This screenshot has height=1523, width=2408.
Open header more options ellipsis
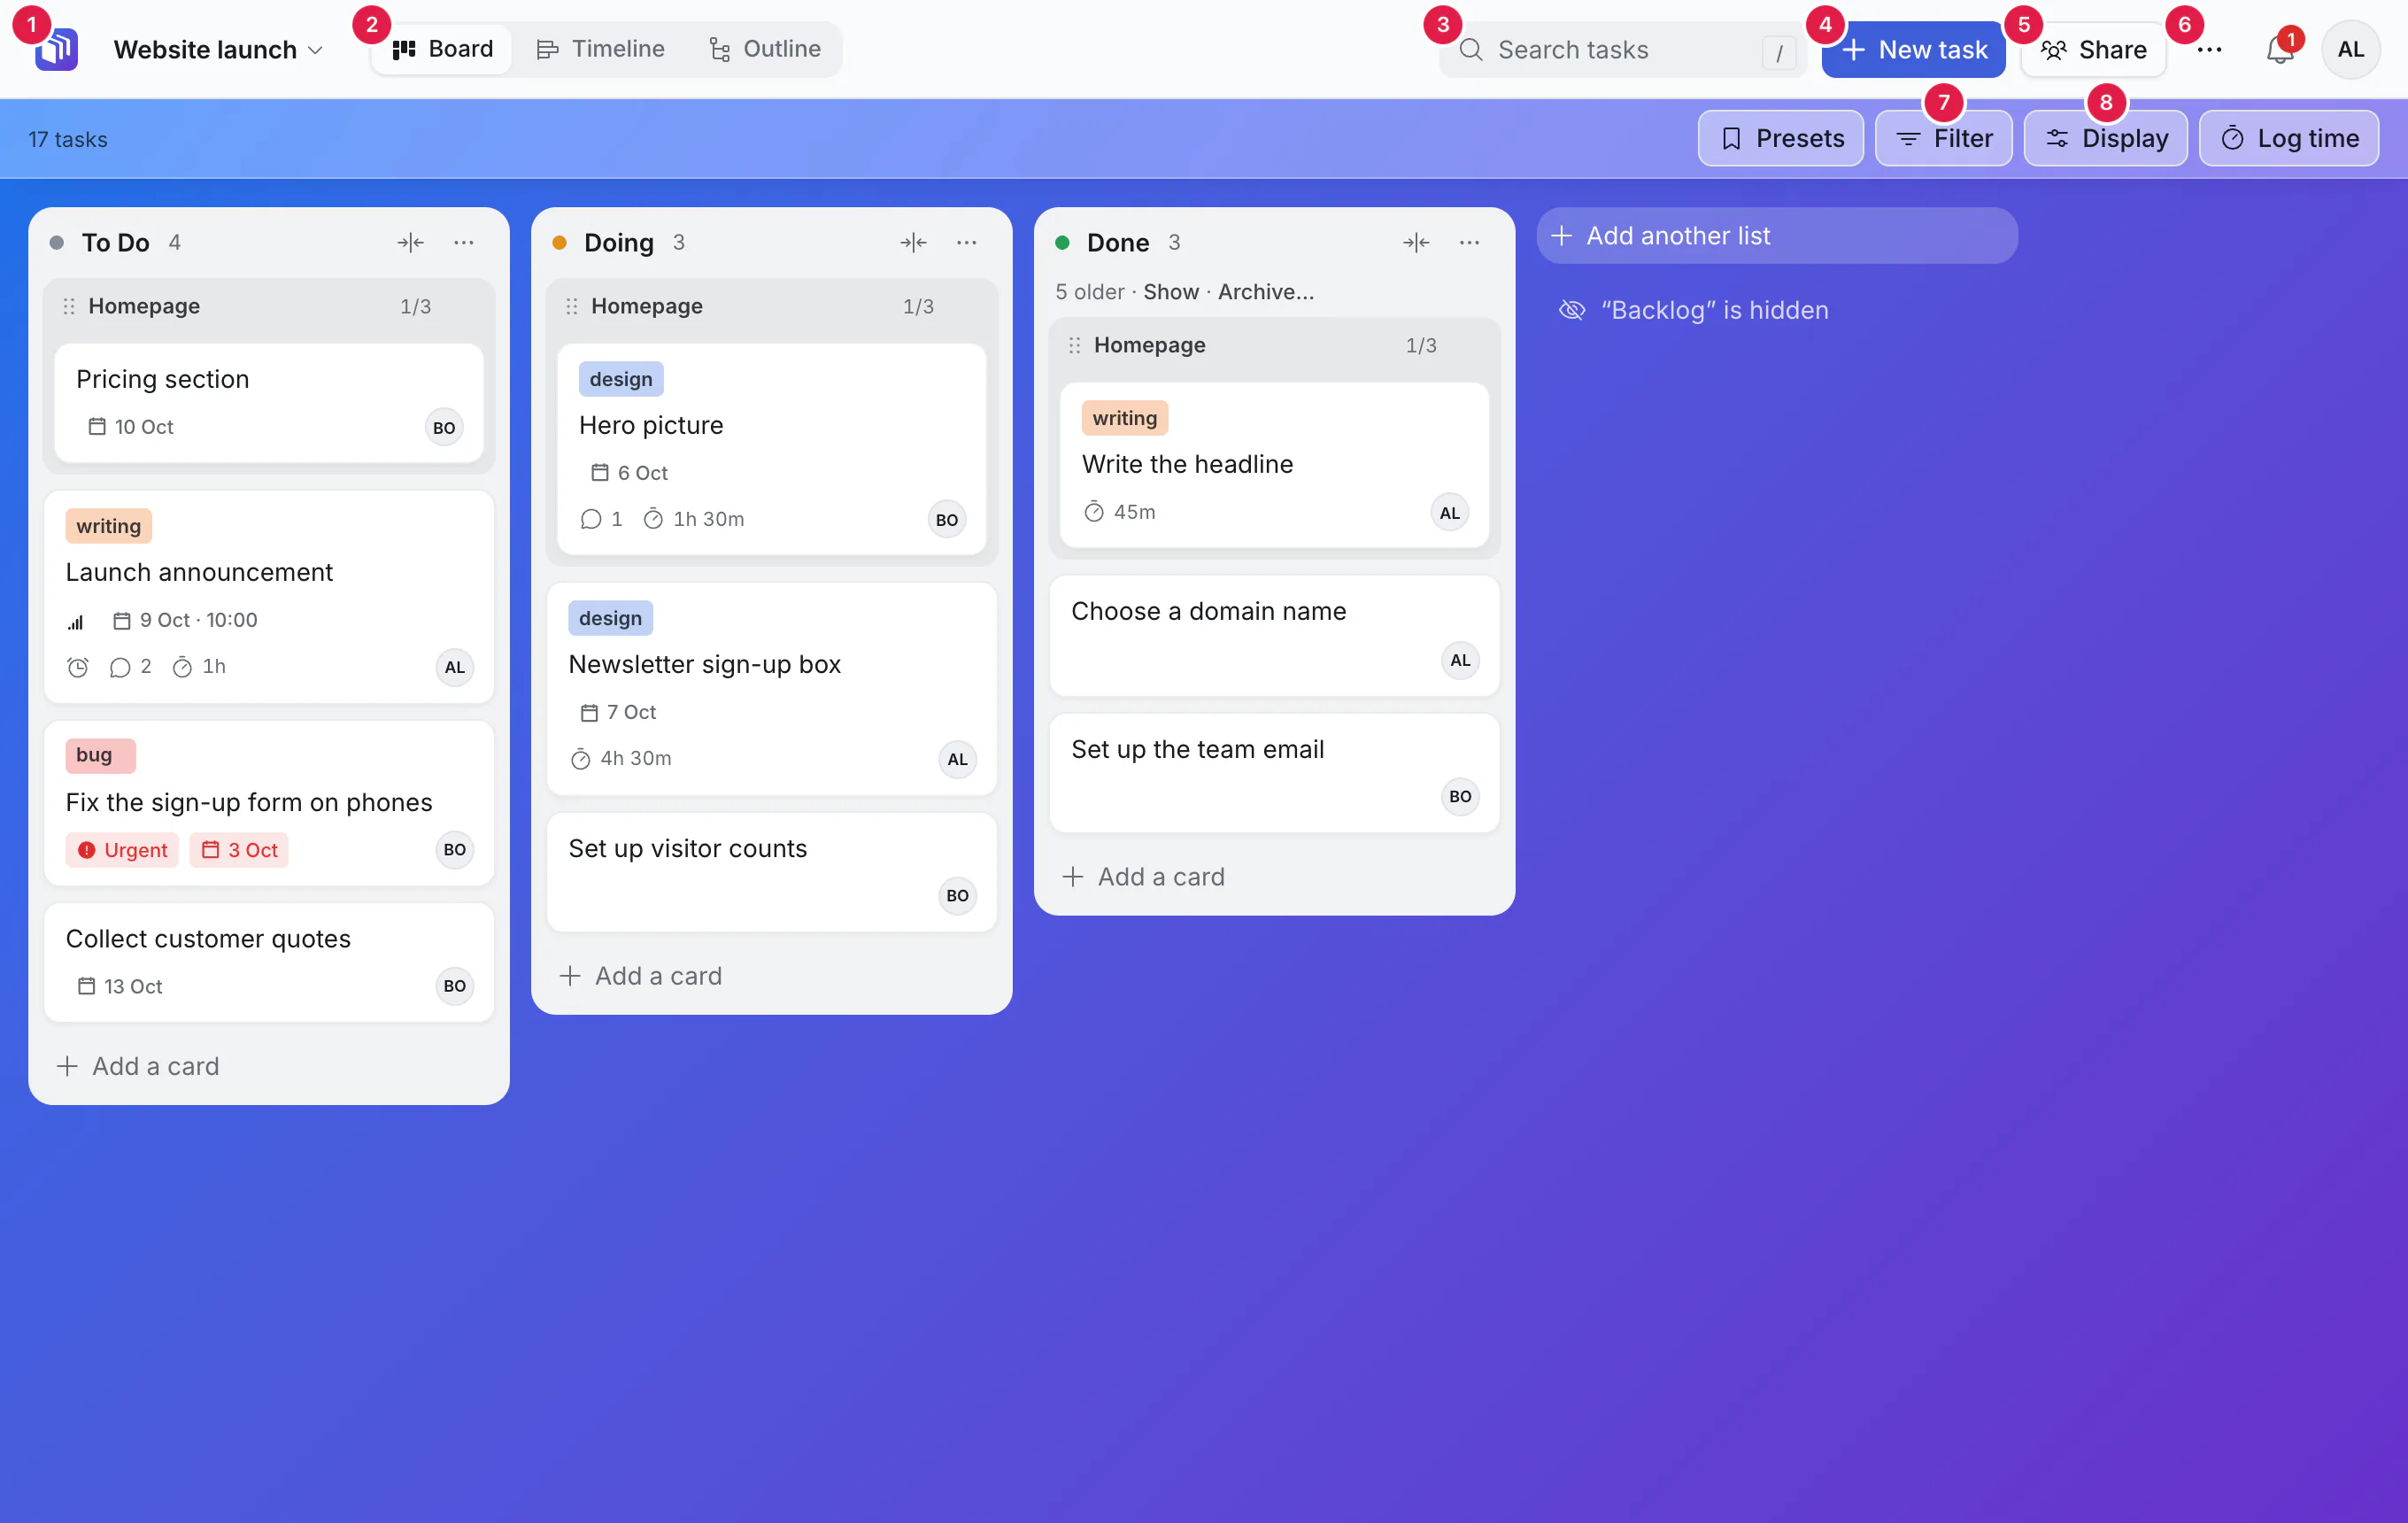[x=2209, y=49]
